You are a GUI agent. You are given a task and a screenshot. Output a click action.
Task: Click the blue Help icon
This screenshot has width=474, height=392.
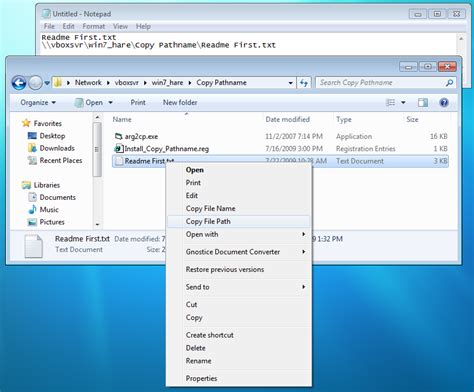click(444, 102)
